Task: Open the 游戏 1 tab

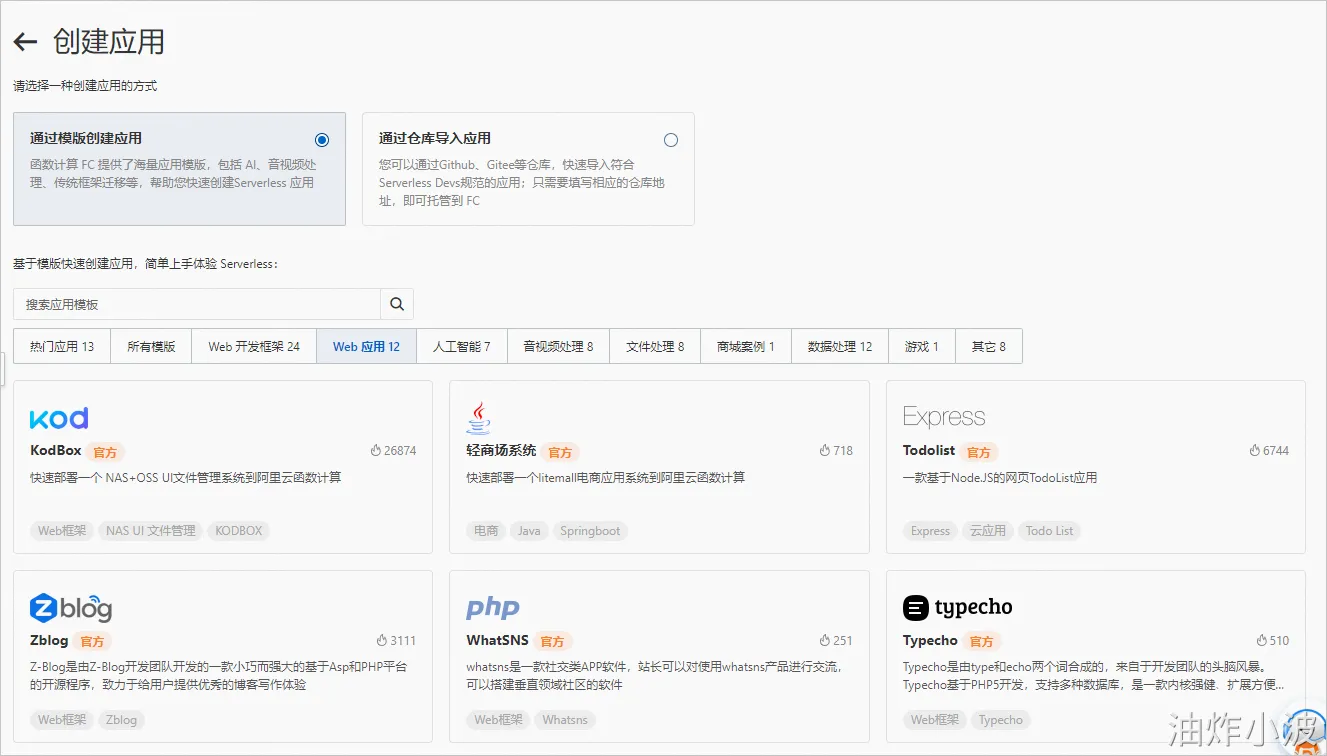Action: tap(922, 347)
